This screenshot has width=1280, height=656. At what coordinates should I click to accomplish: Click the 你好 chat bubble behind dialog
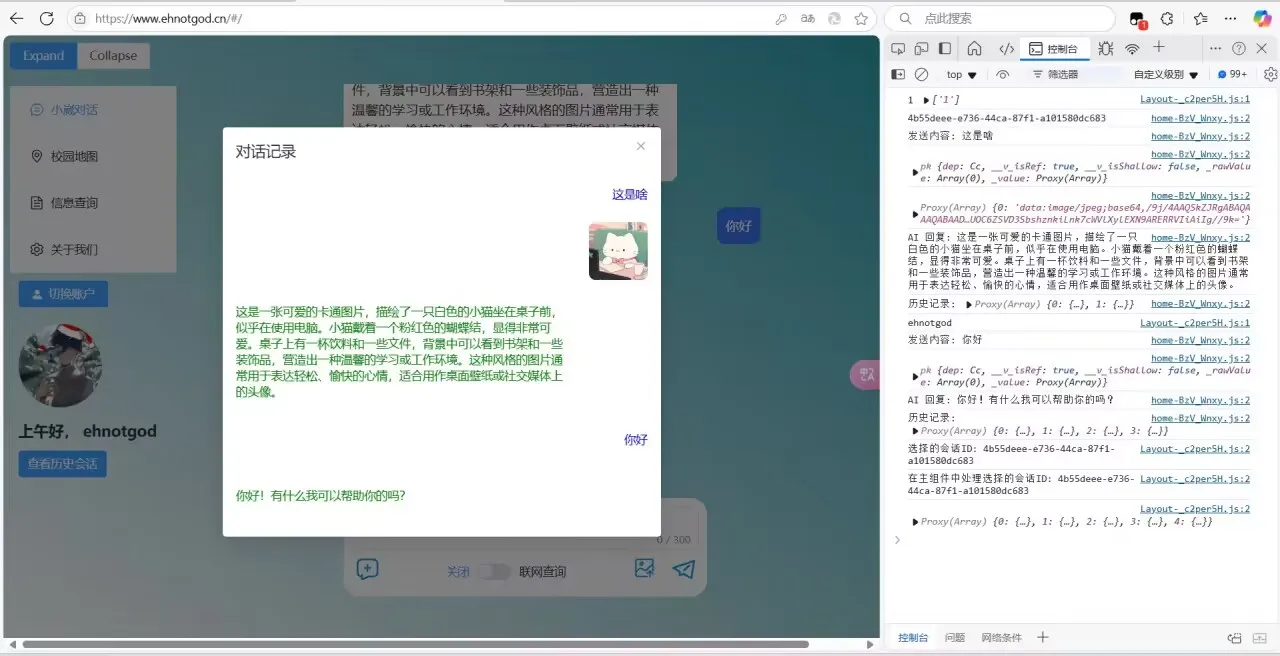[738, 226]
